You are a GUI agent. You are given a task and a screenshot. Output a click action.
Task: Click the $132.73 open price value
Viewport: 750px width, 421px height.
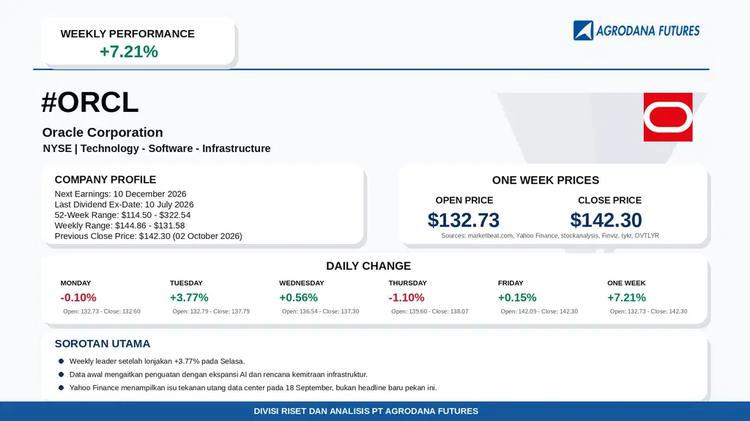click(463, 220)
